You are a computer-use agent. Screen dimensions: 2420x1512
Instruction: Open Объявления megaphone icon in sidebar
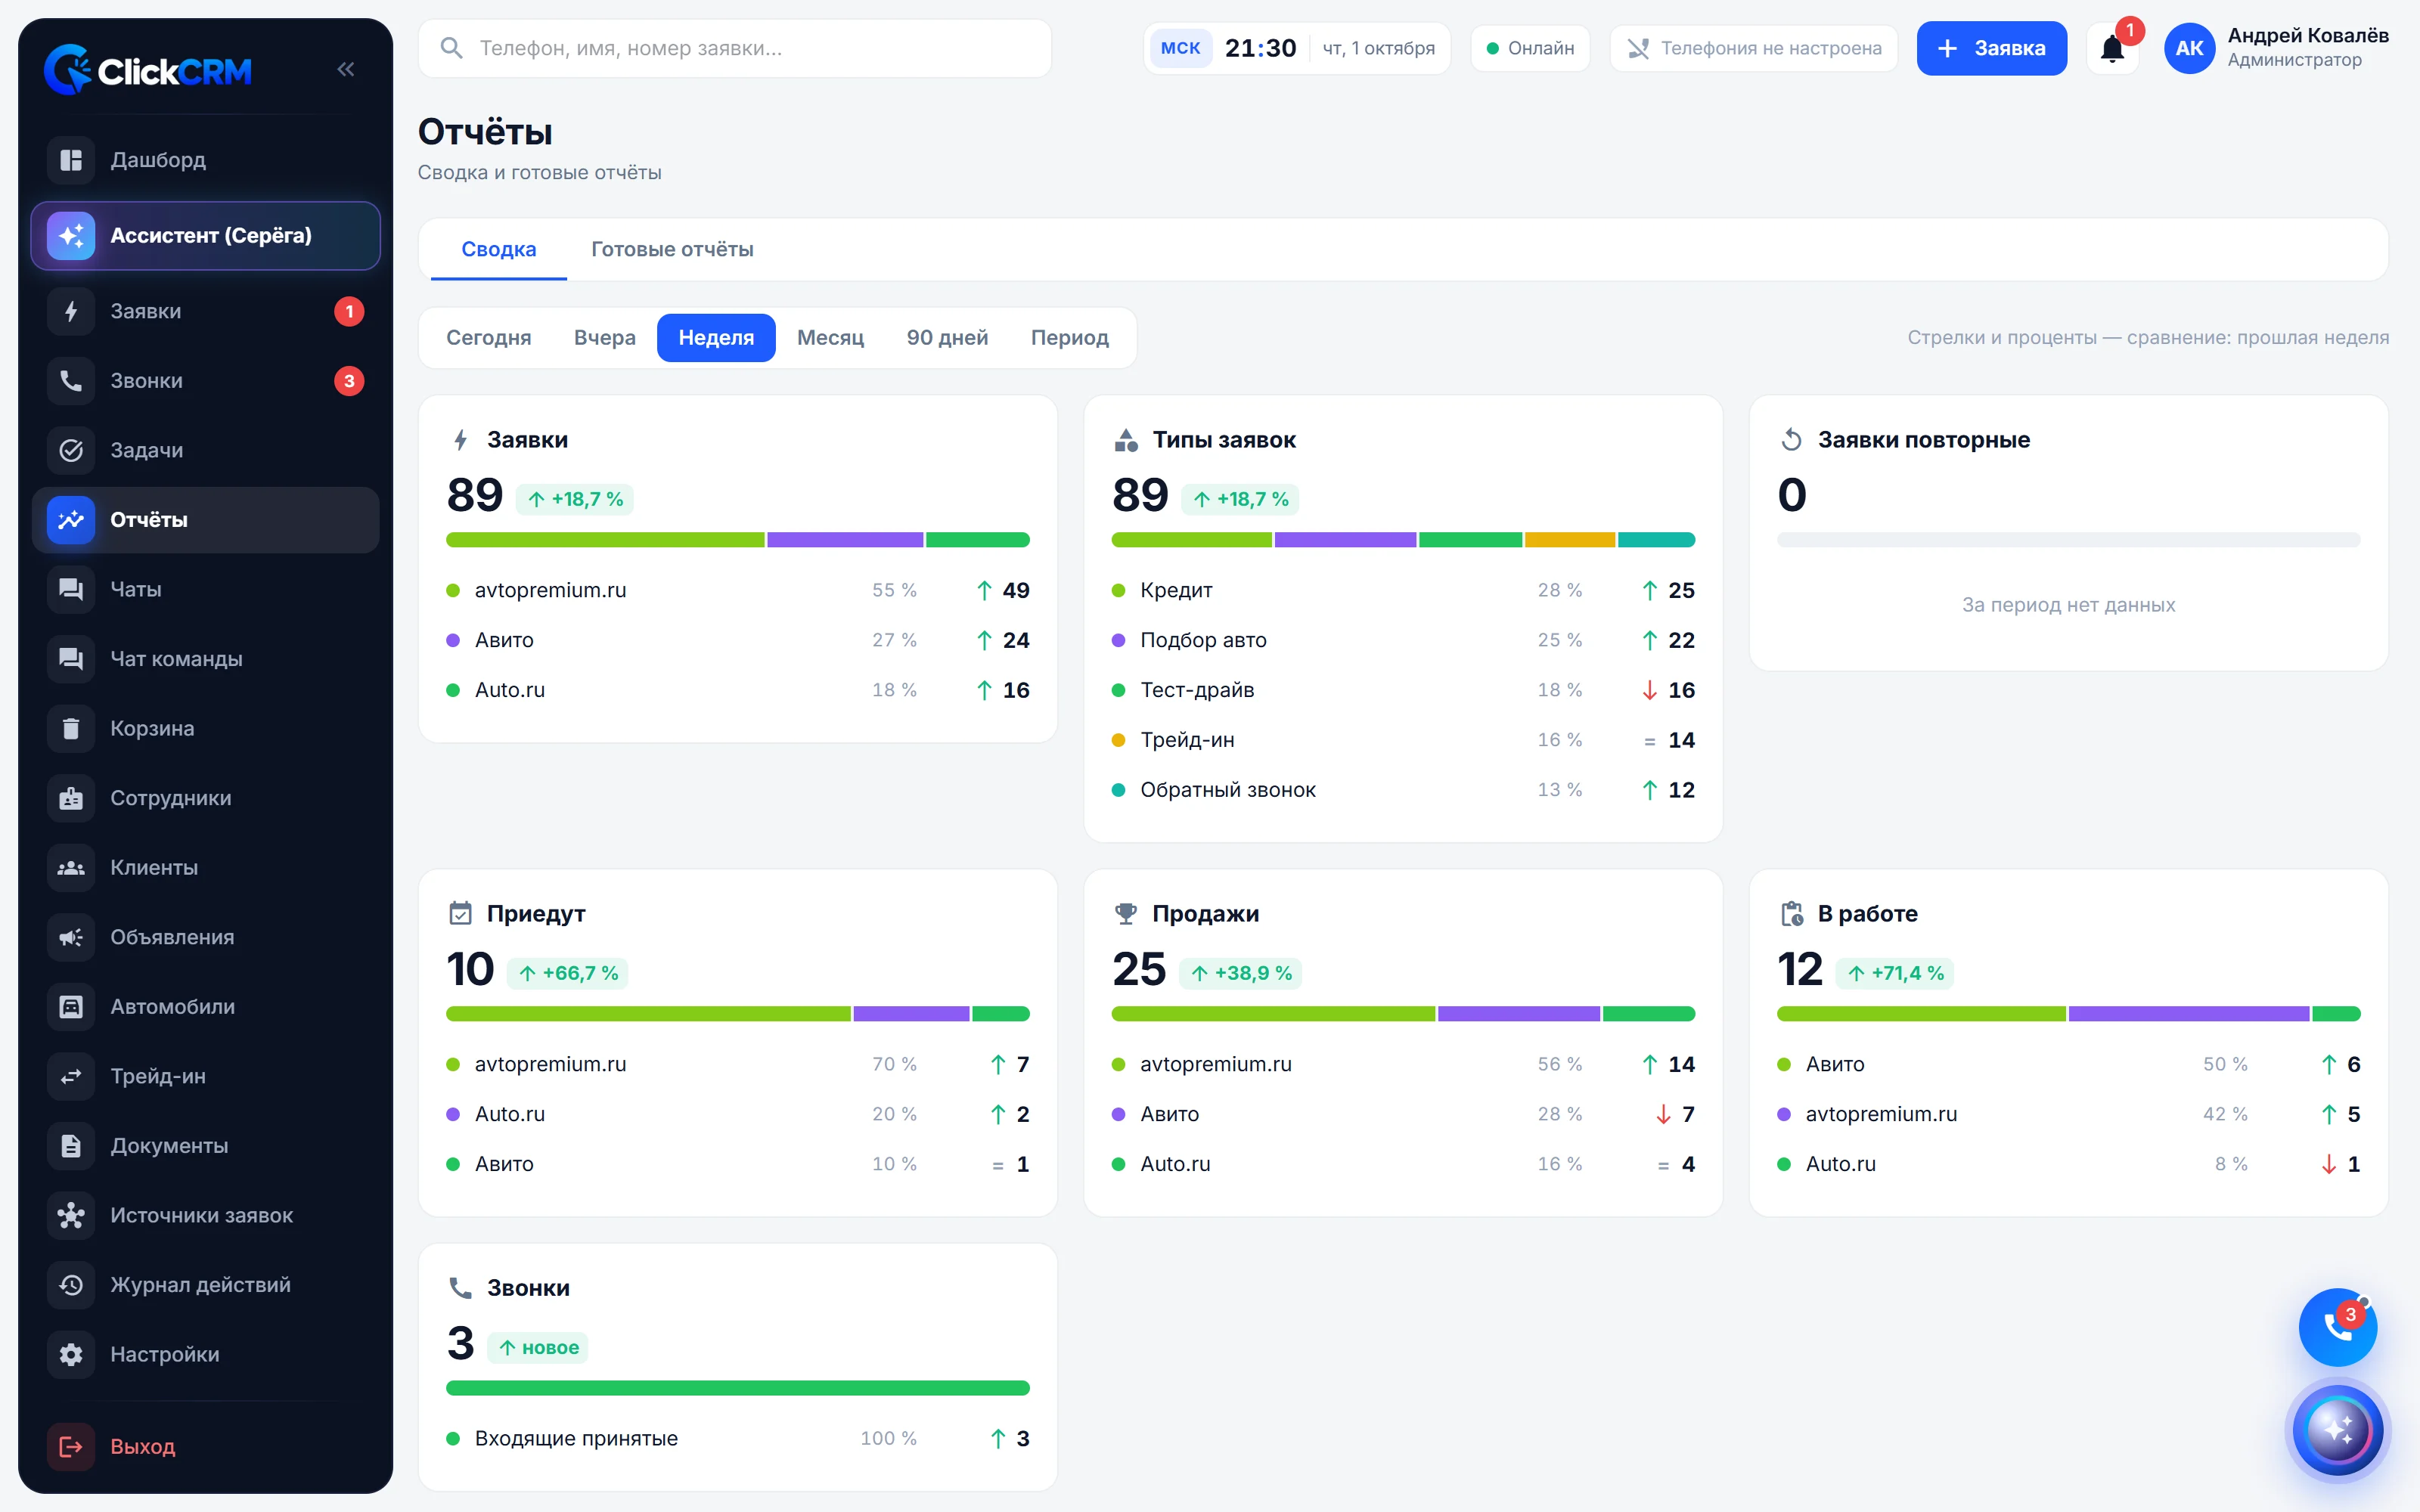point(71,937)
